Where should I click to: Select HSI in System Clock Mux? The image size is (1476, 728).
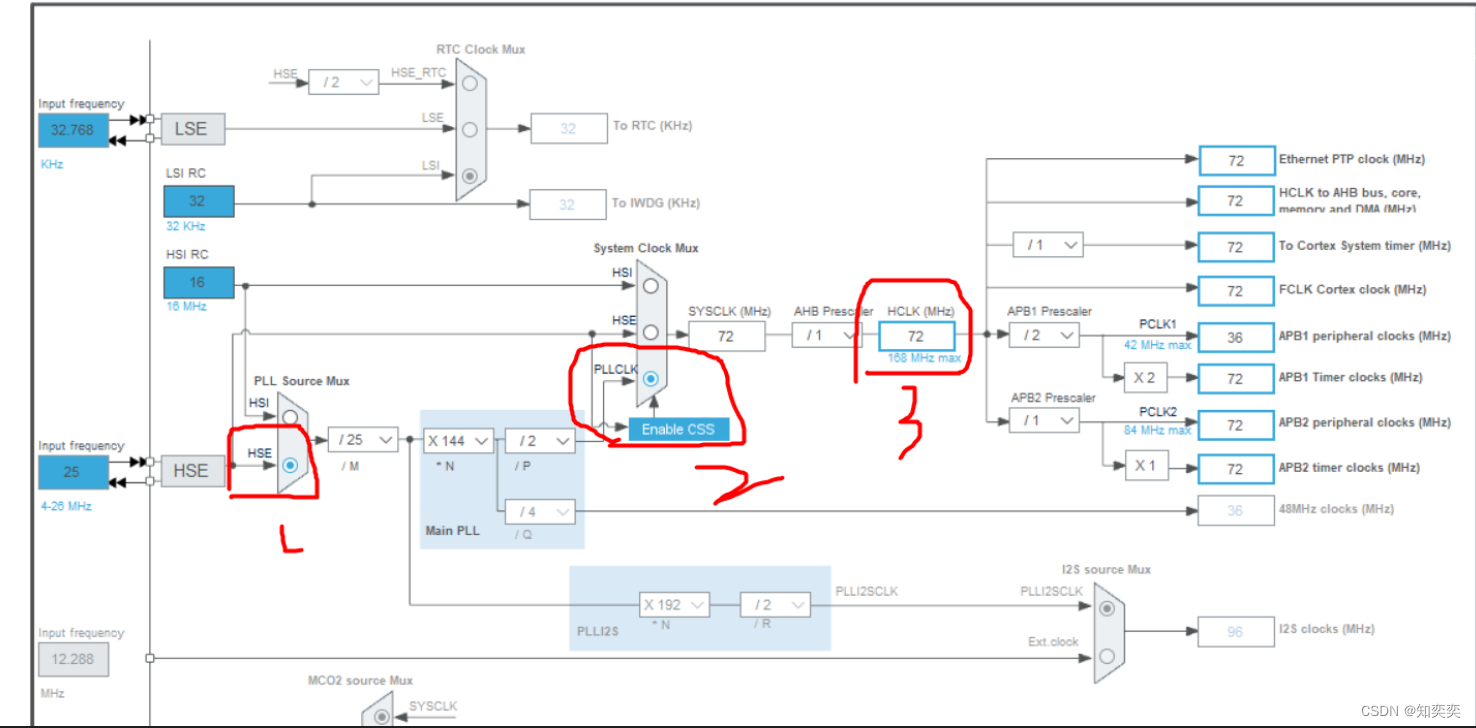coord(651,285)
